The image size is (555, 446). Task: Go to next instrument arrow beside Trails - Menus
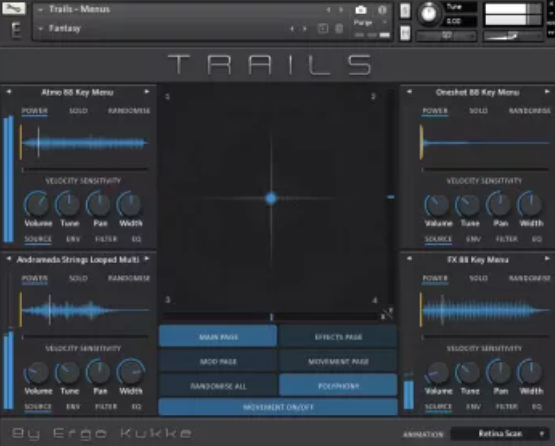click(341, 10)
